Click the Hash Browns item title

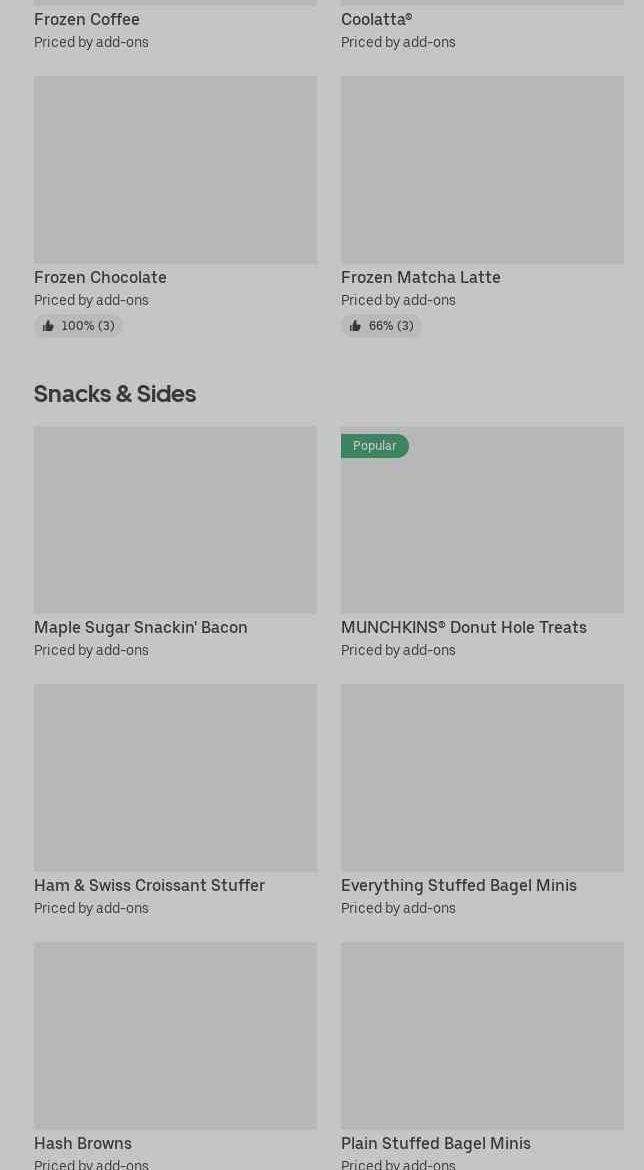pos(83,1143)
